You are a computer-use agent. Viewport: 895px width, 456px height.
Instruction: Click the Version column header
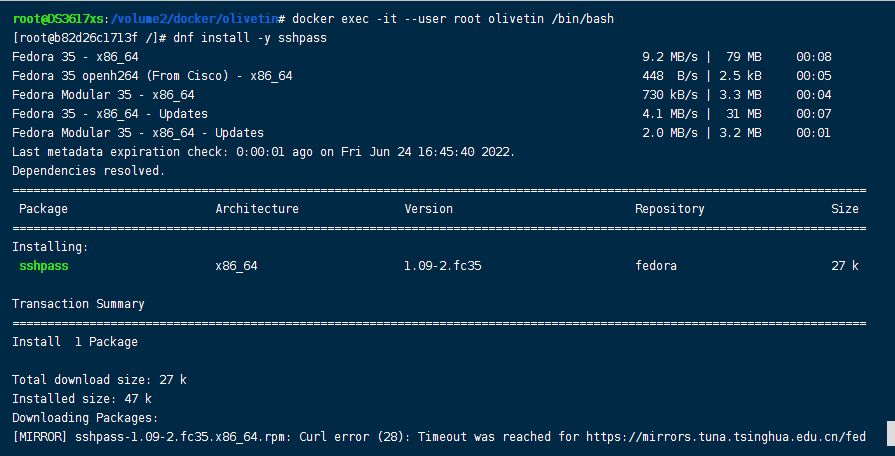(429, 209)
